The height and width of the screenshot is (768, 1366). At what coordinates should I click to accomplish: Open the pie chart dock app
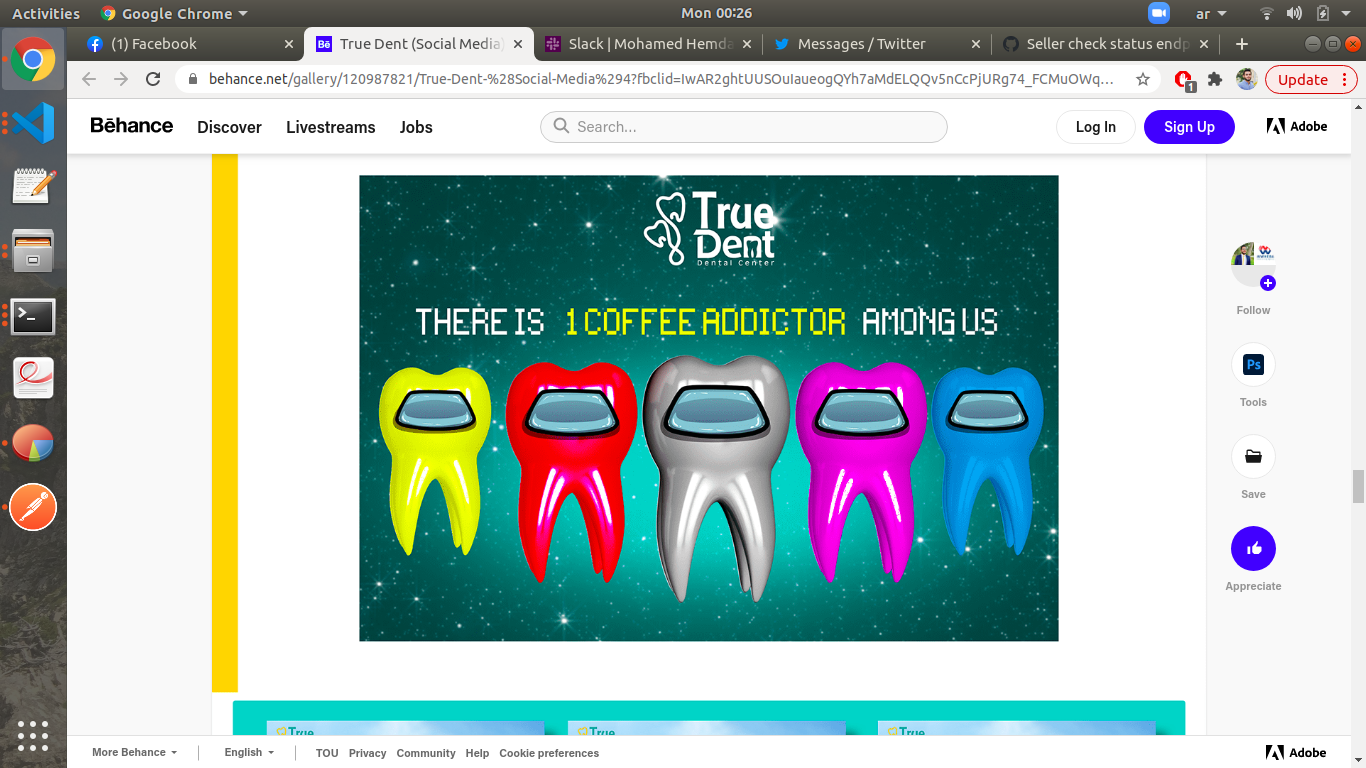(x=33, y=443)
